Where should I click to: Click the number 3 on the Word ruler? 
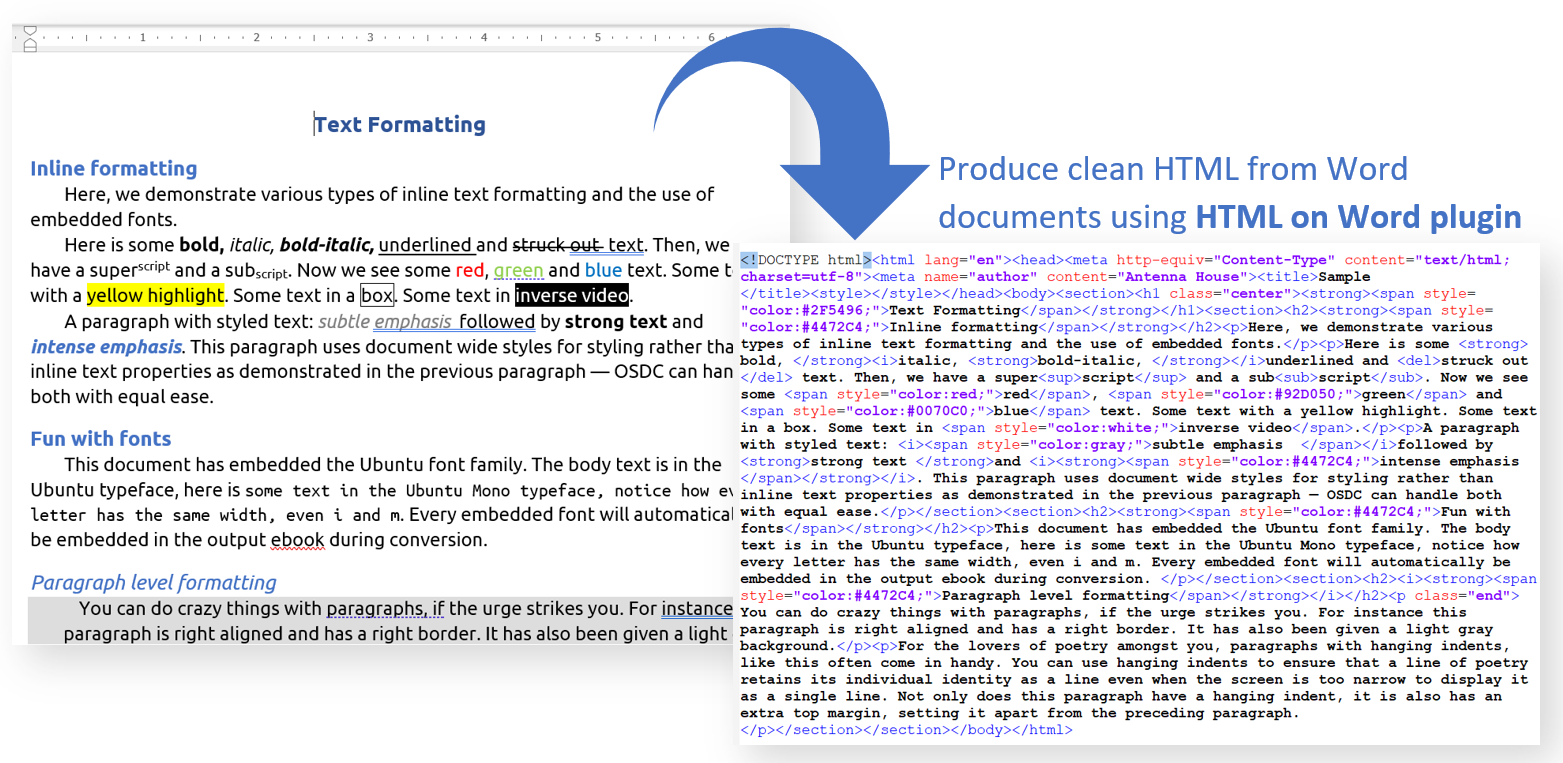pos(370,38)
